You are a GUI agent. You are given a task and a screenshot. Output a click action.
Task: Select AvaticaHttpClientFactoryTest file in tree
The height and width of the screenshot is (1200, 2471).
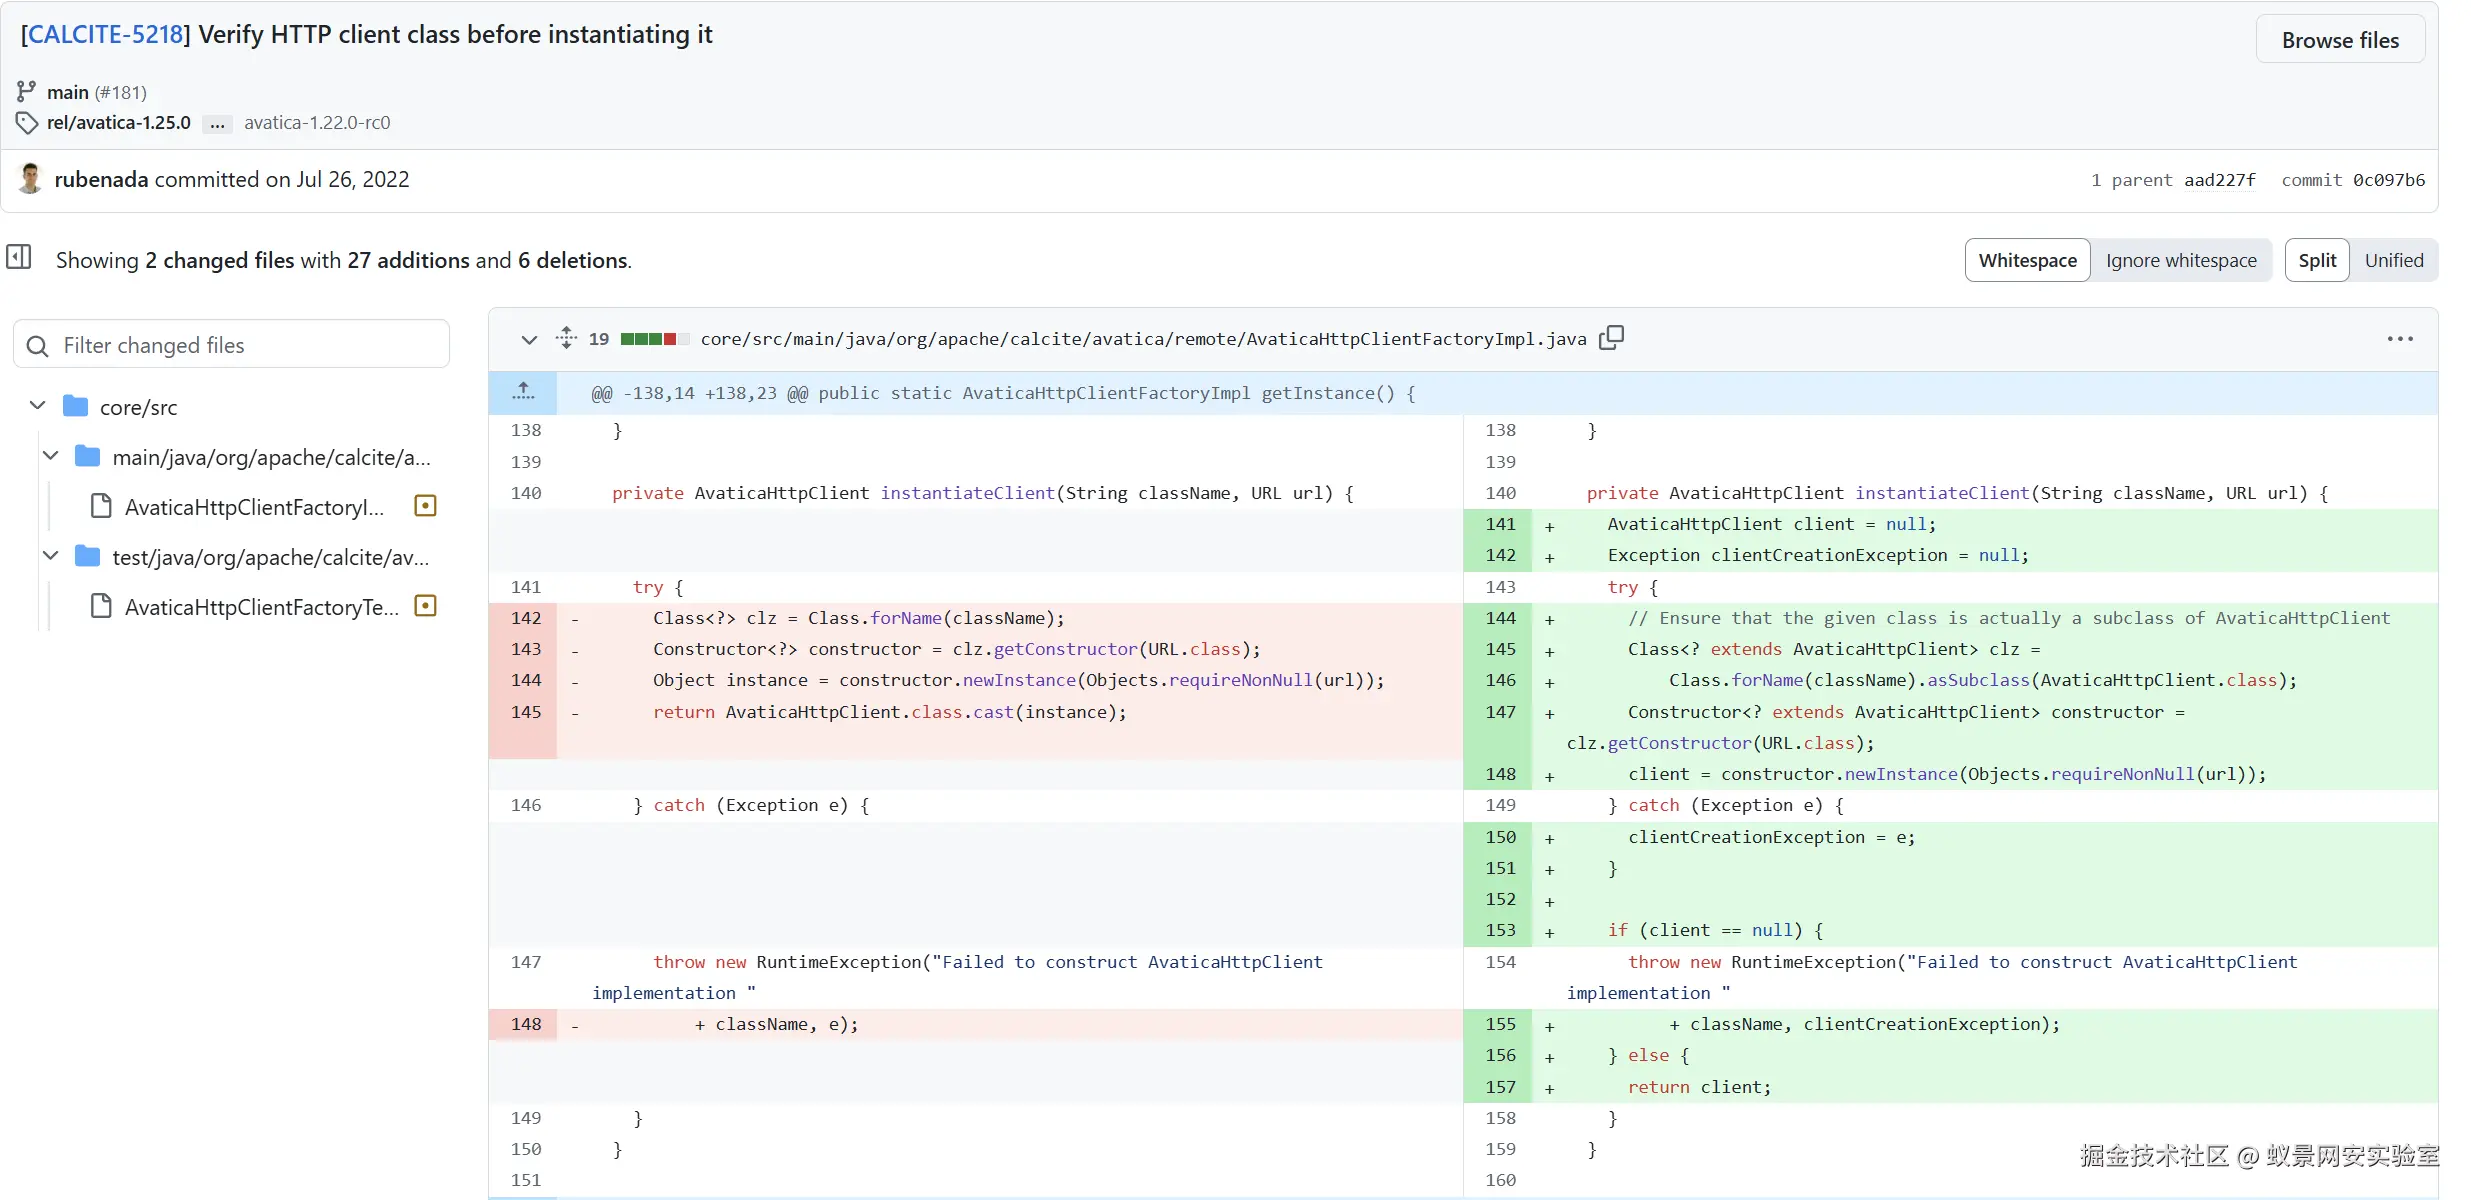[x=260, y=607]
